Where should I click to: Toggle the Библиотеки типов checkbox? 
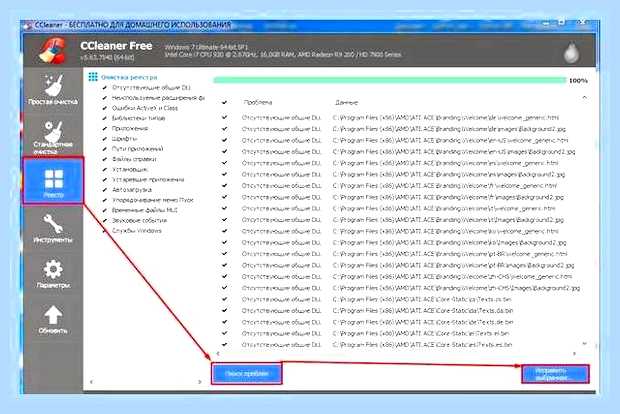(105, 118)
